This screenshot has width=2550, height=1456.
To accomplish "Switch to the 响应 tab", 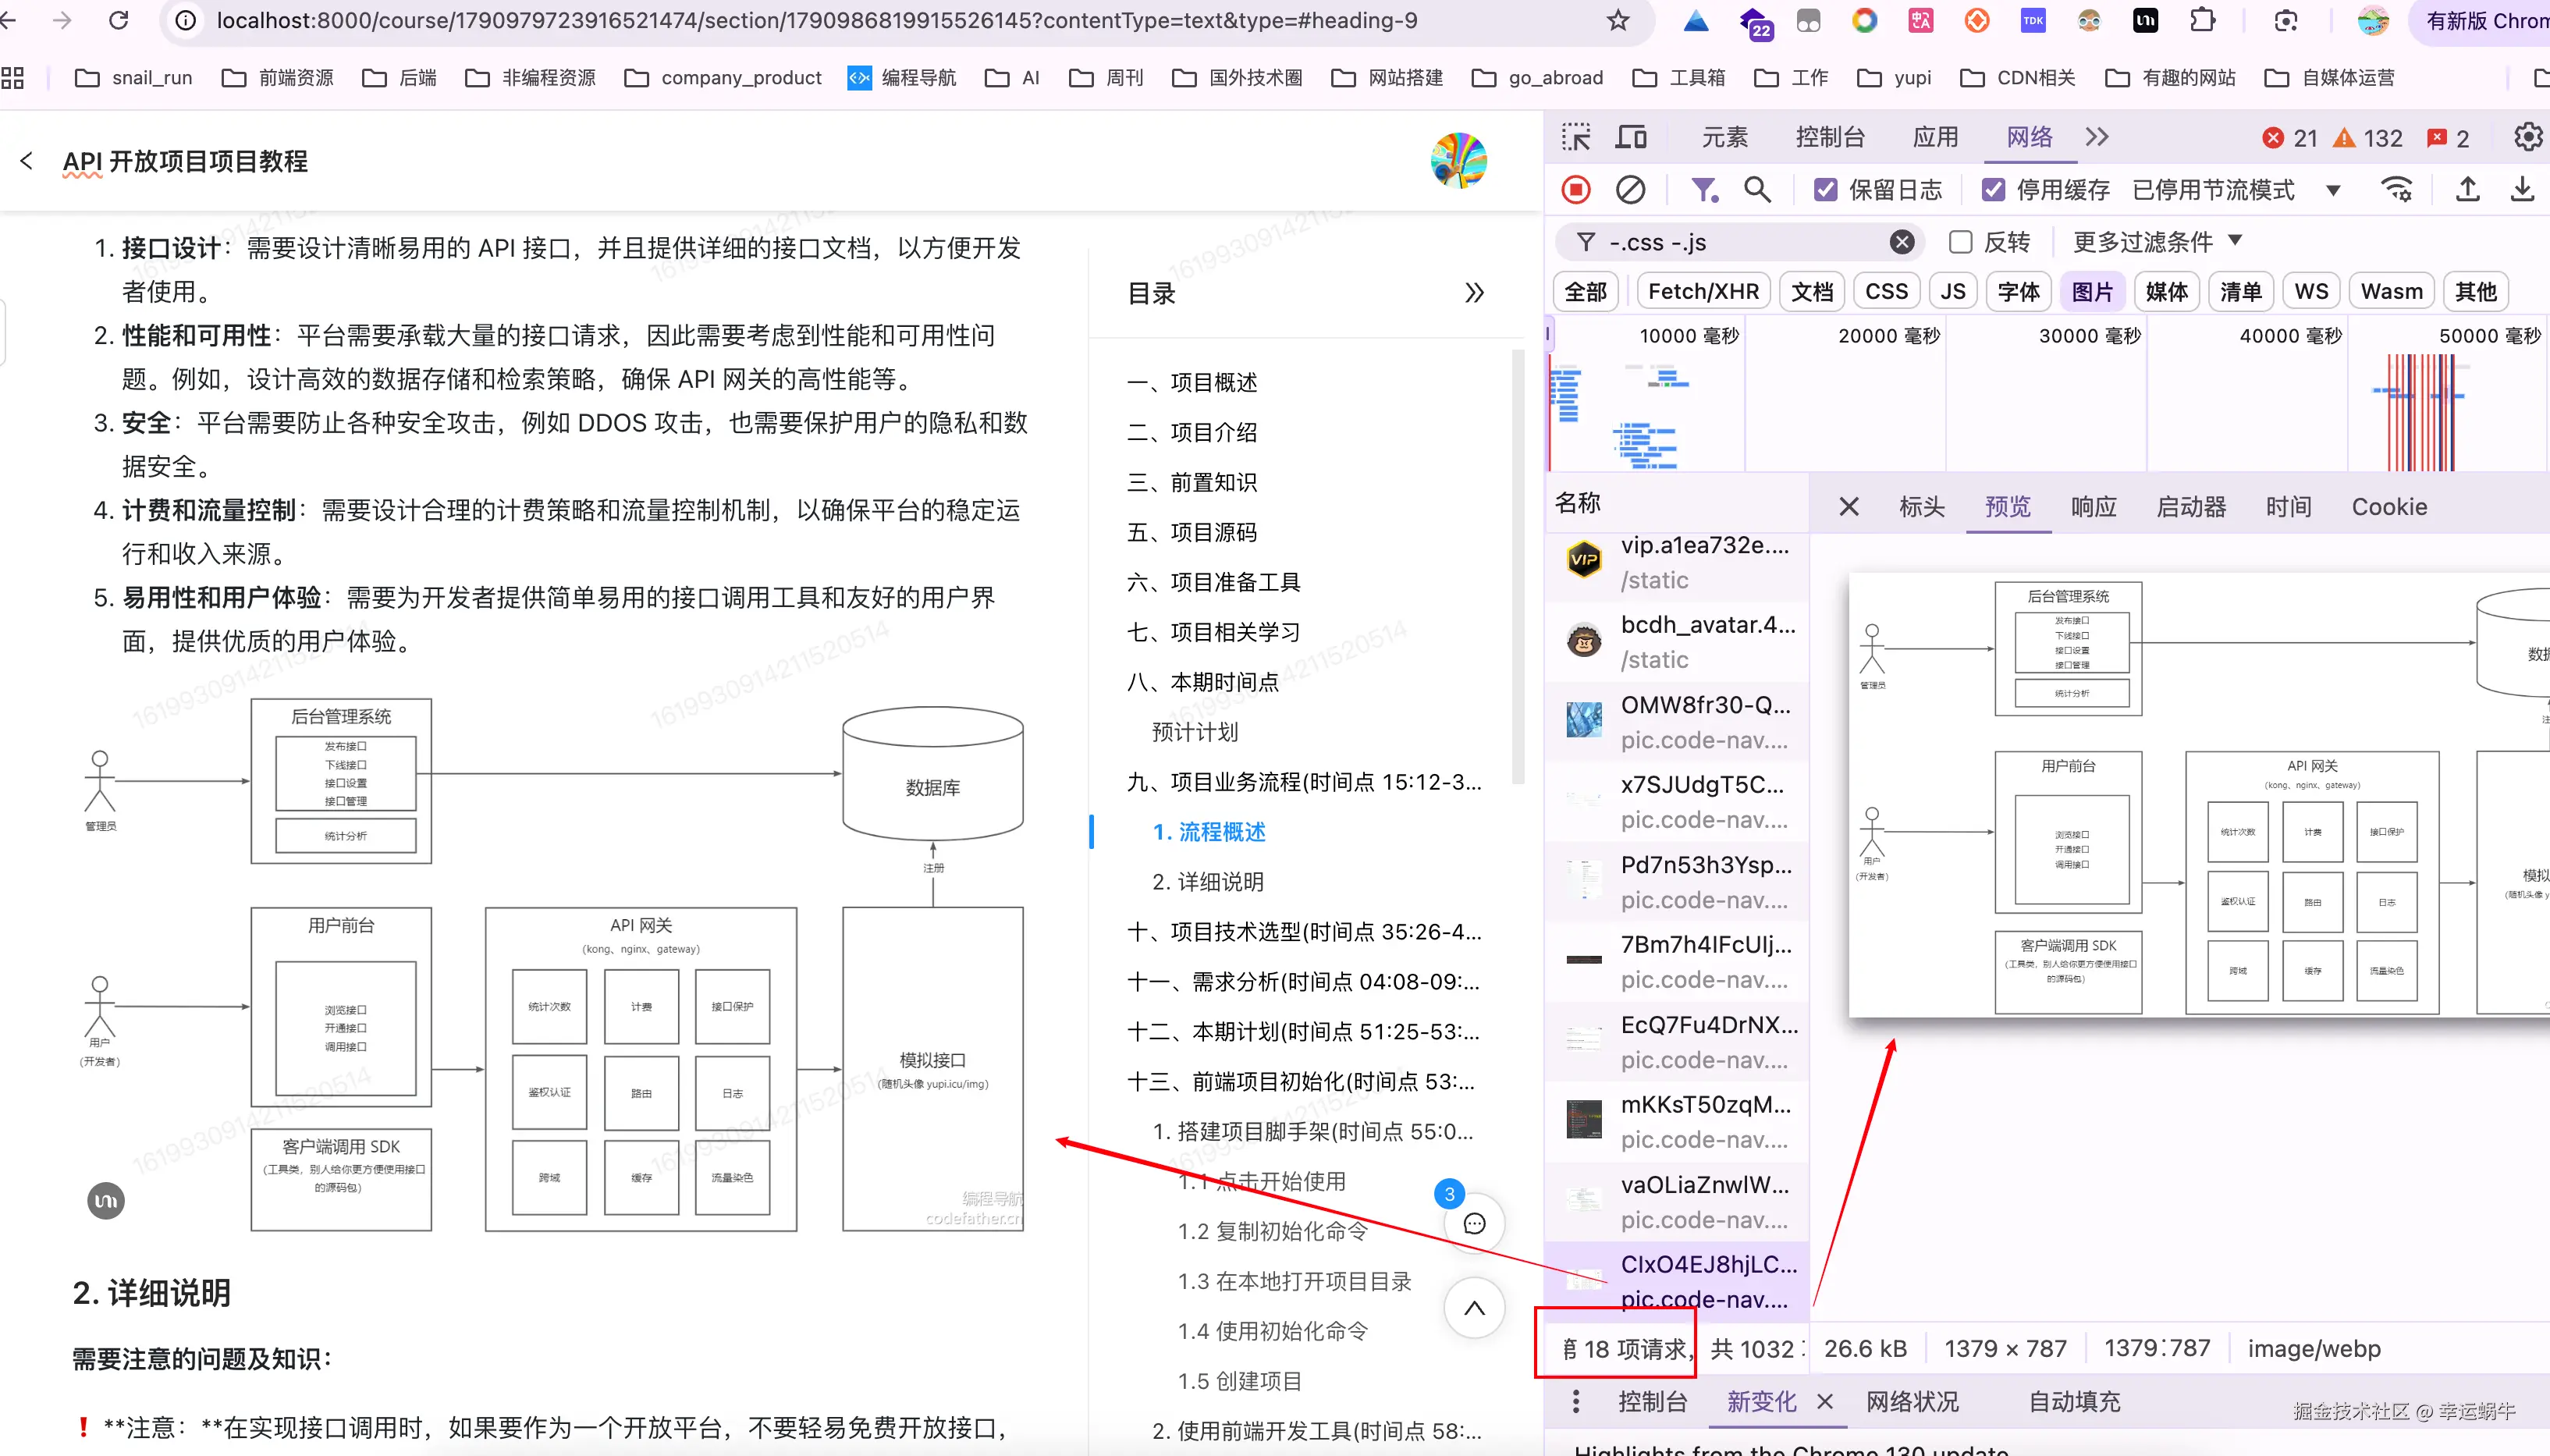I will [x=2093, y=507].
